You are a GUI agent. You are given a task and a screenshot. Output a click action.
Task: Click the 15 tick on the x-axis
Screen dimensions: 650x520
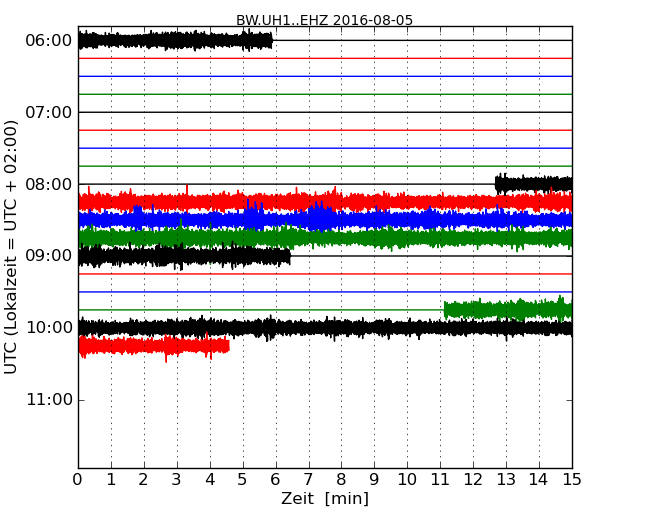(x=572, y=480)
